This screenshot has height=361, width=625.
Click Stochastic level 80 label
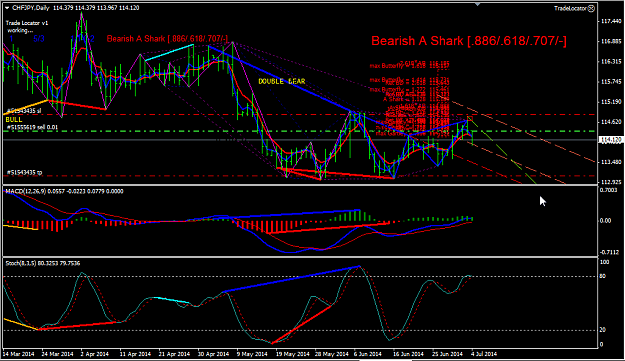[603, 276]
